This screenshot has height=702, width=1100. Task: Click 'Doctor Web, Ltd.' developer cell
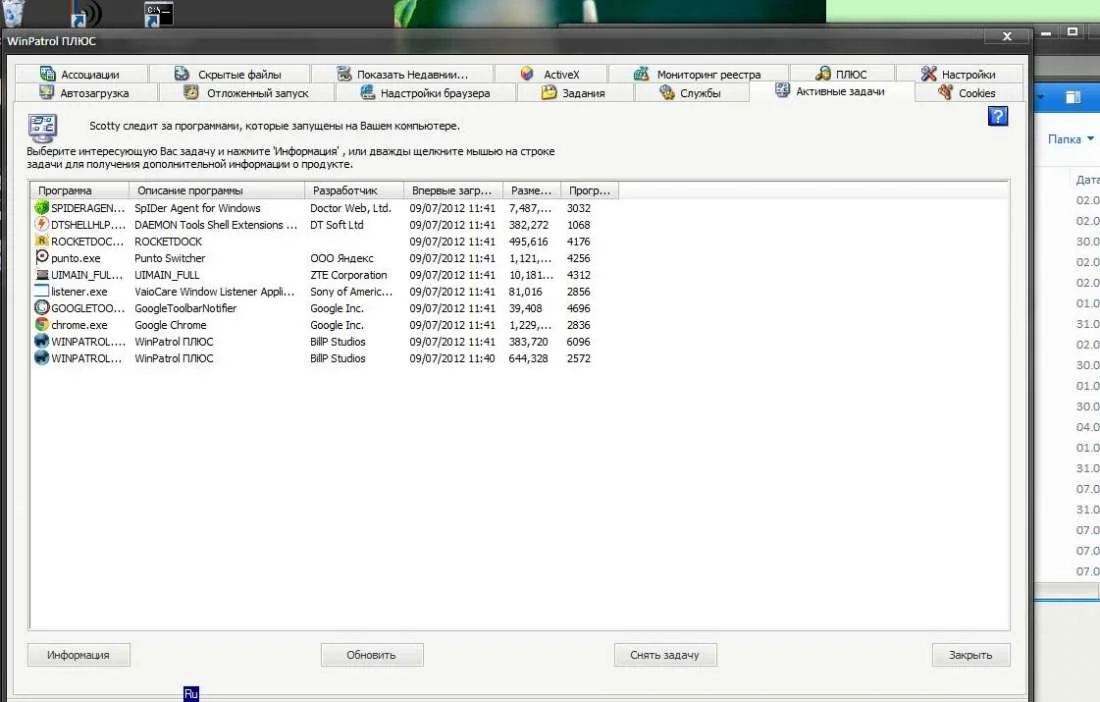click(x=351, y=208)
